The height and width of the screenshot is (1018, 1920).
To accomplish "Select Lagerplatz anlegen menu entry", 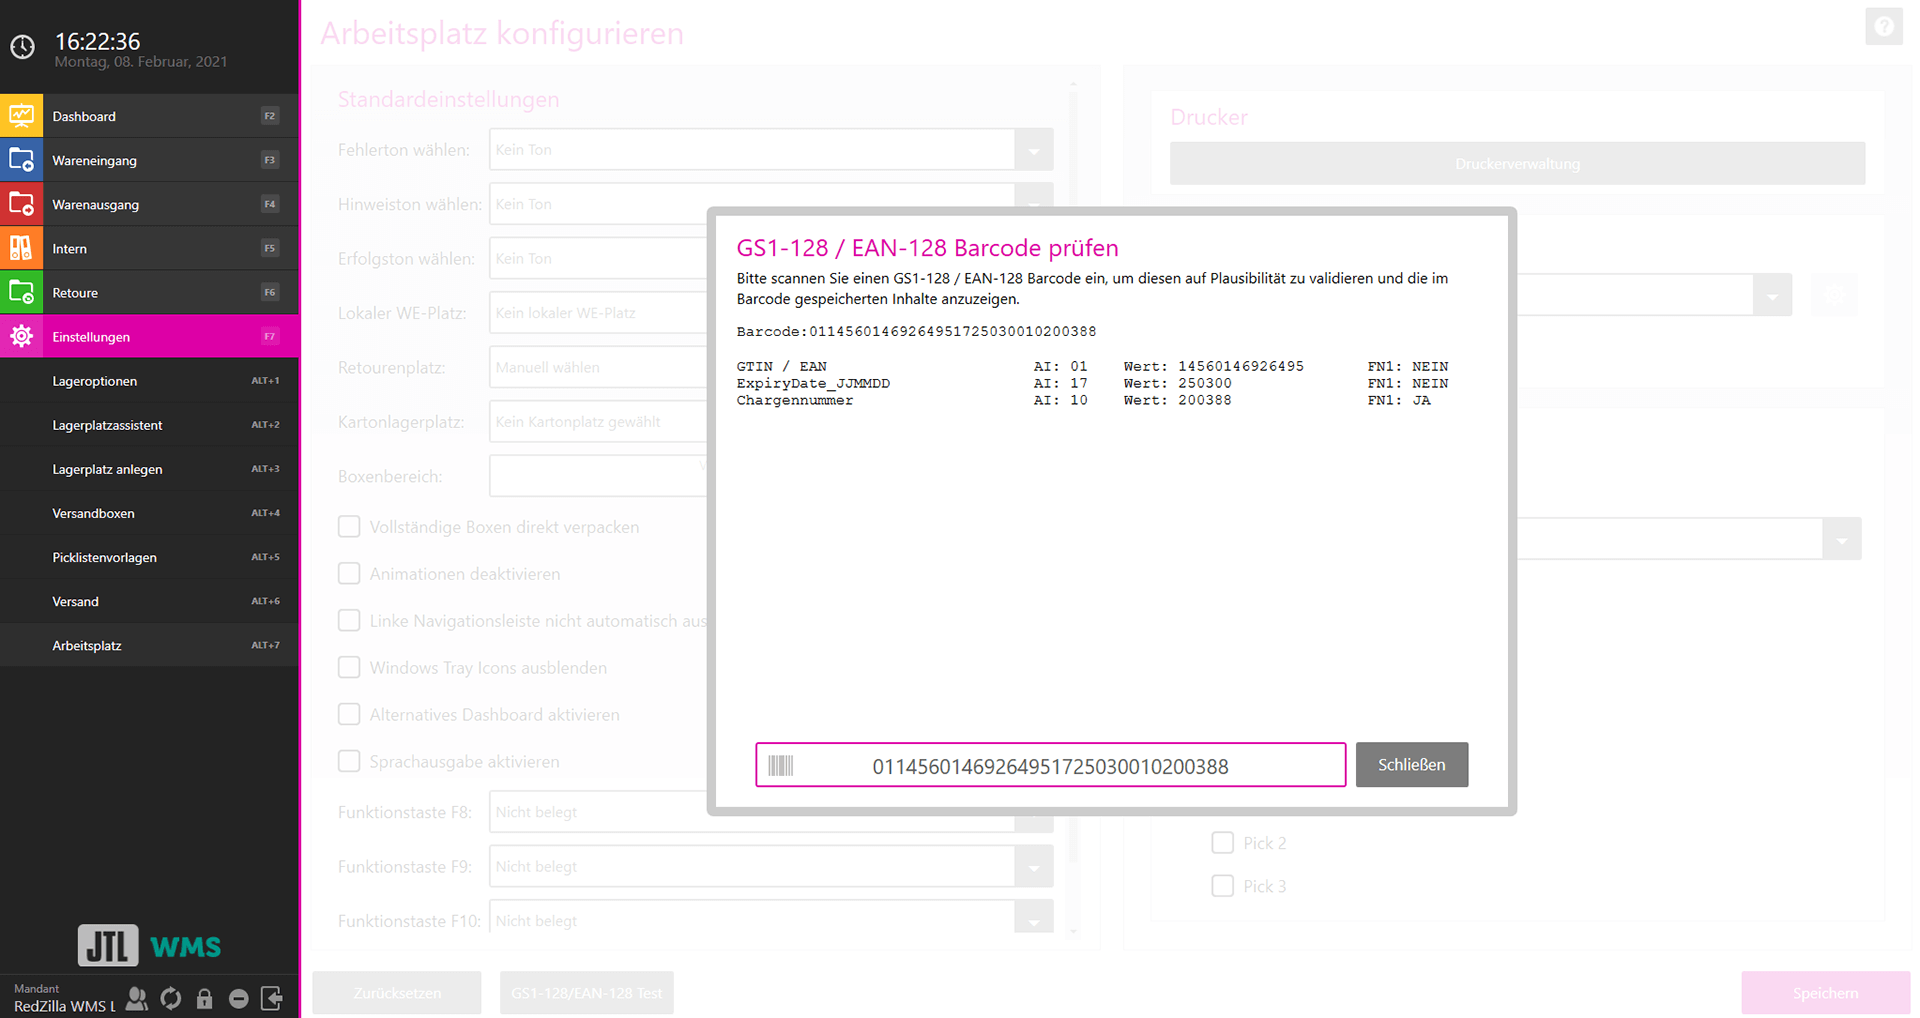I will (x=150, y=469).
